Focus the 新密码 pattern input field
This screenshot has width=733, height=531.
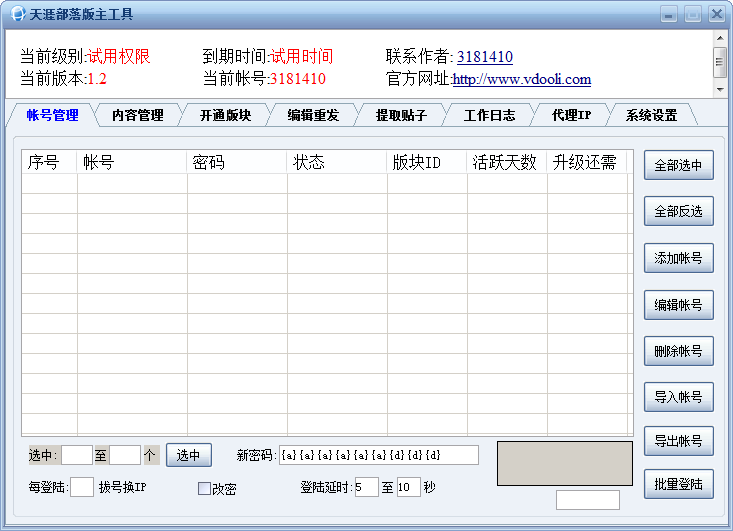pos(379,455)
